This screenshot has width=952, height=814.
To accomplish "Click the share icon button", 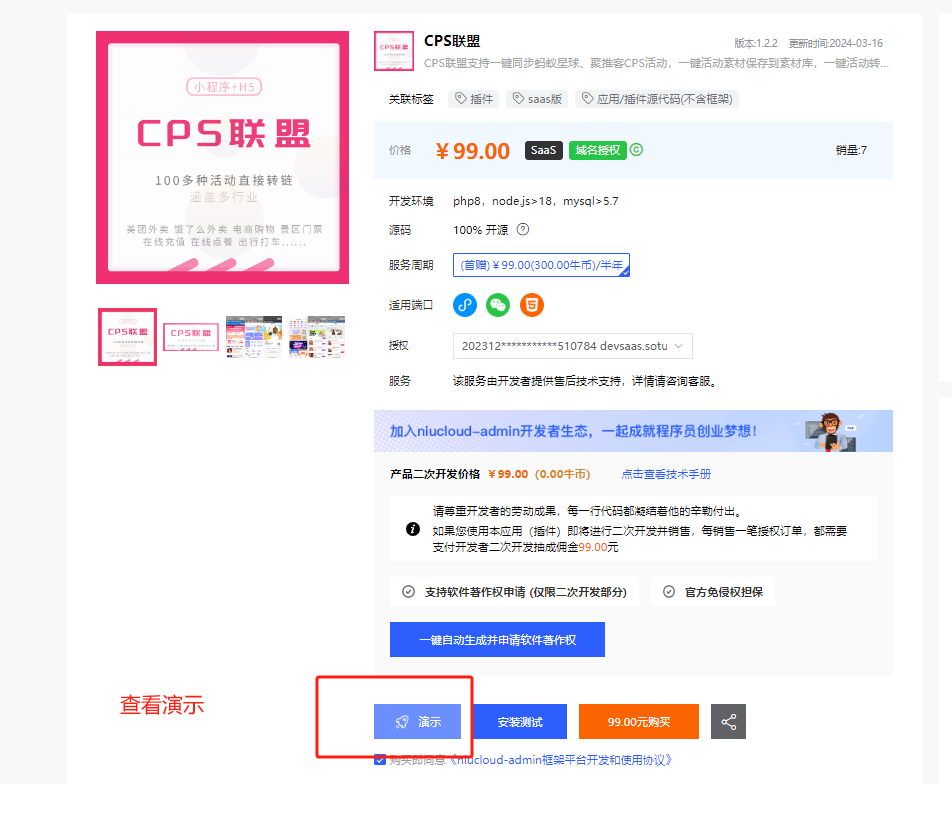I will (728, 721).
